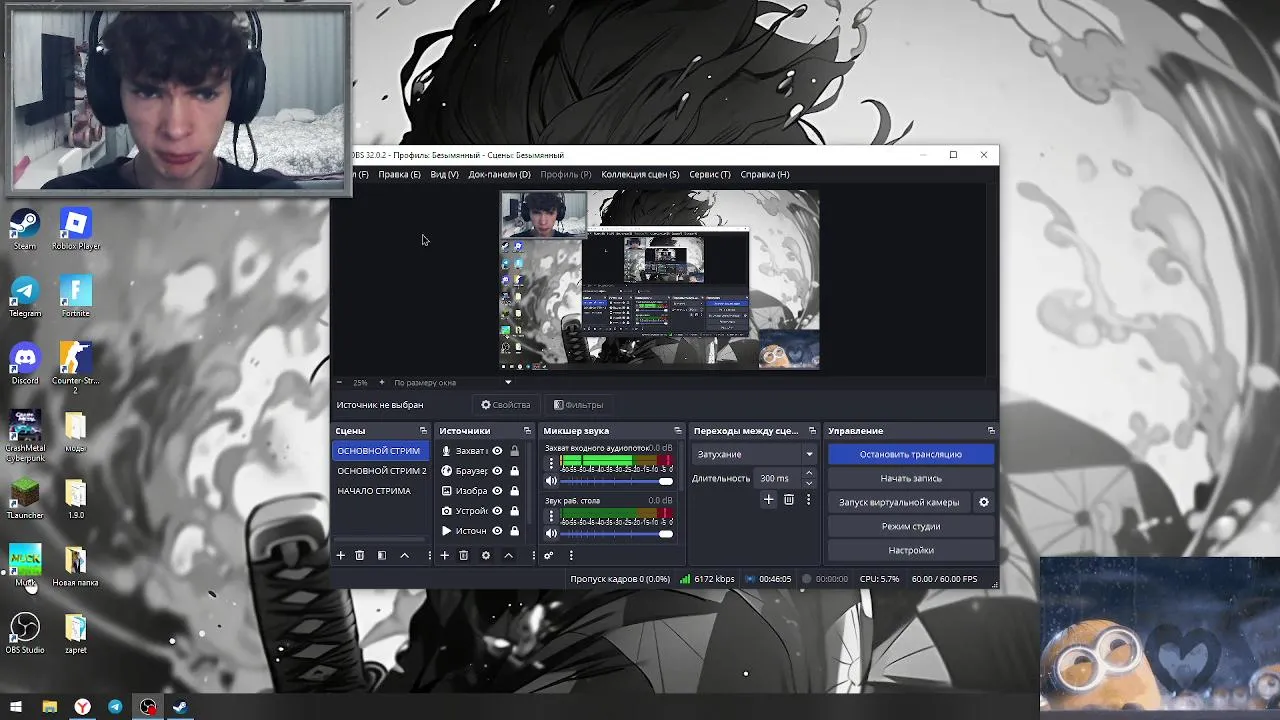Hide the Захват source via eye icon

[497, 451]
